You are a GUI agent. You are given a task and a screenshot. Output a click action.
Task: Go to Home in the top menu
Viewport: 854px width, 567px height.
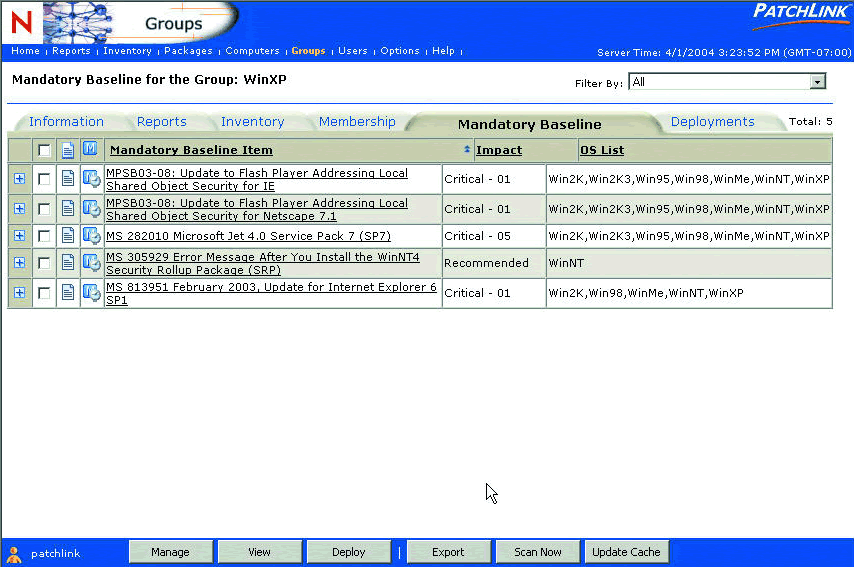pos(25,51)
